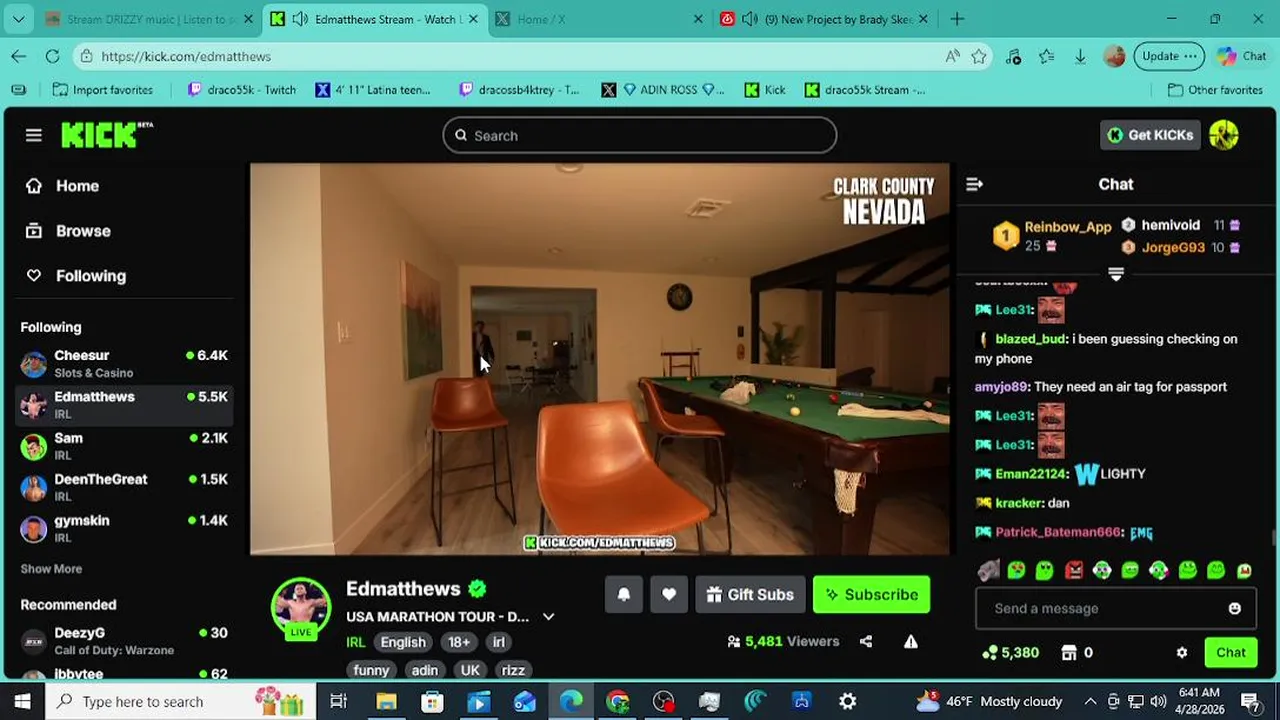Open File Explorer from the taskbar

click(x=386, y=701)
